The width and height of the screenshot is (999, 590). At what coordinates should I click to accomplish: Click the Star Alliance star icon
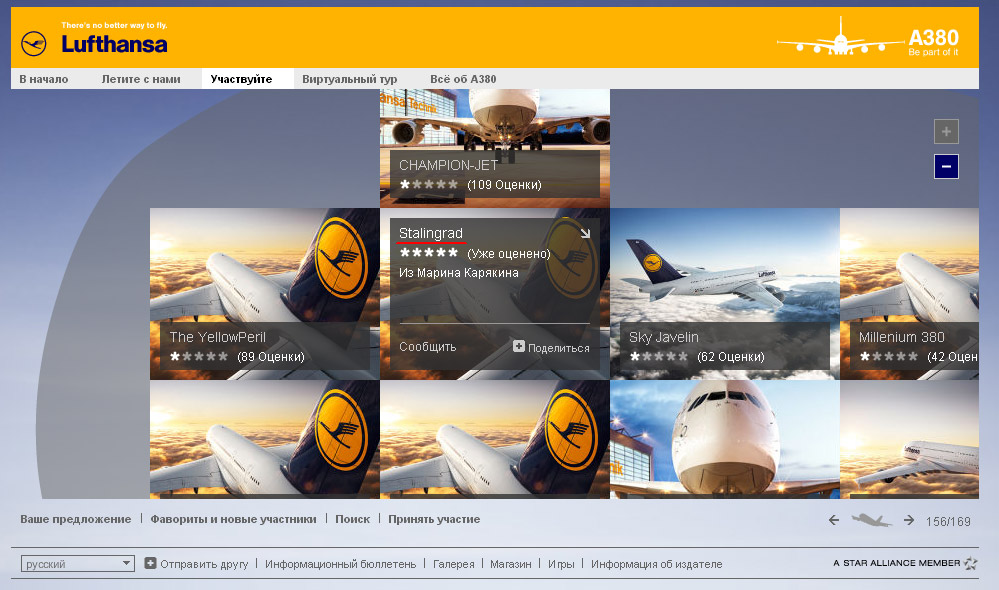(970, 563)
